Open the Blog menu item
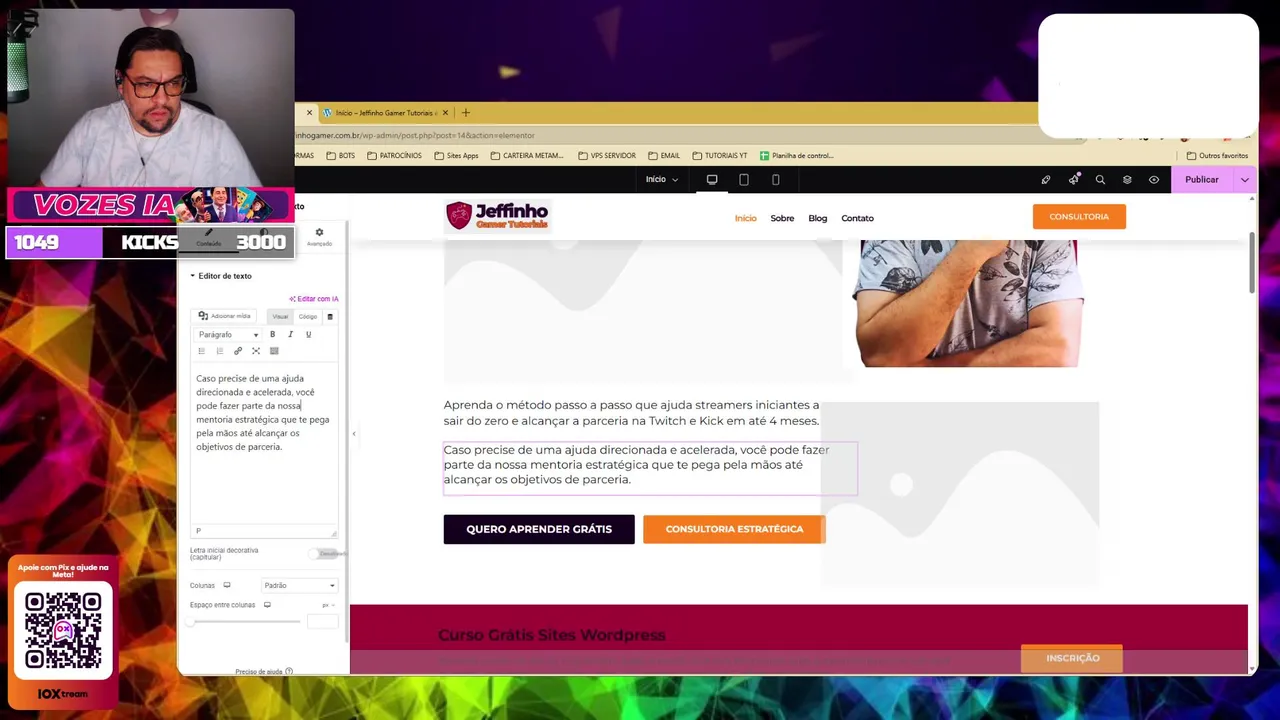Viewport: 1280px width, 720px height. pyautogui.click(x=818, y=218)
